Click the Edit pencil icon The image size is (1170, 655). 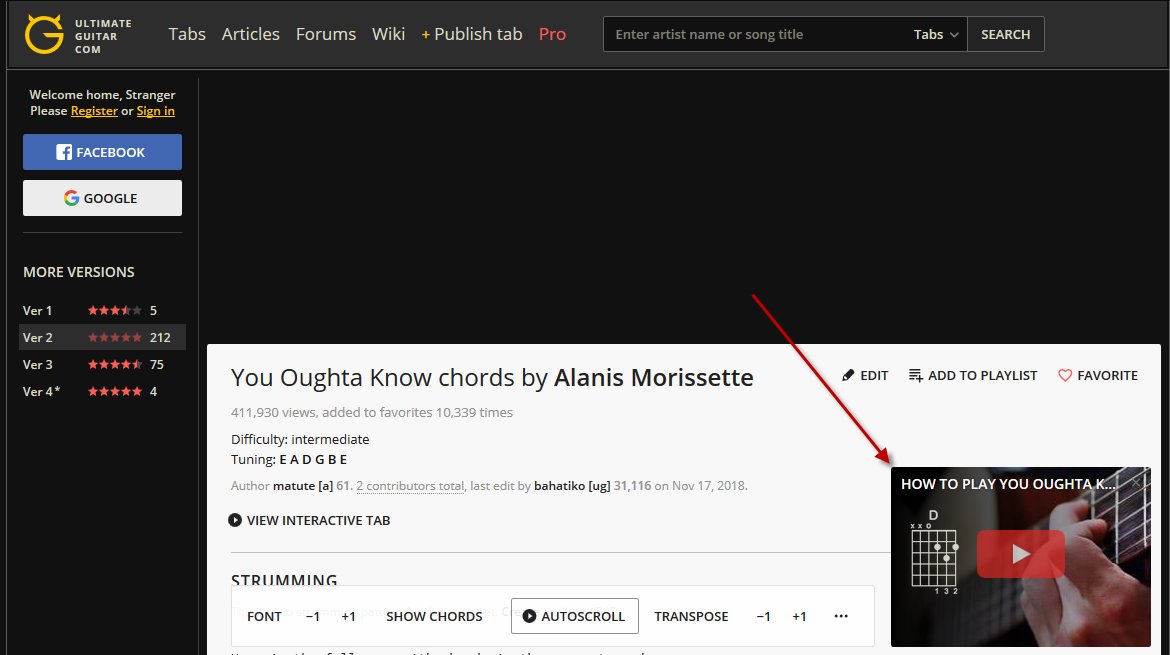click(x=847, y=375)
